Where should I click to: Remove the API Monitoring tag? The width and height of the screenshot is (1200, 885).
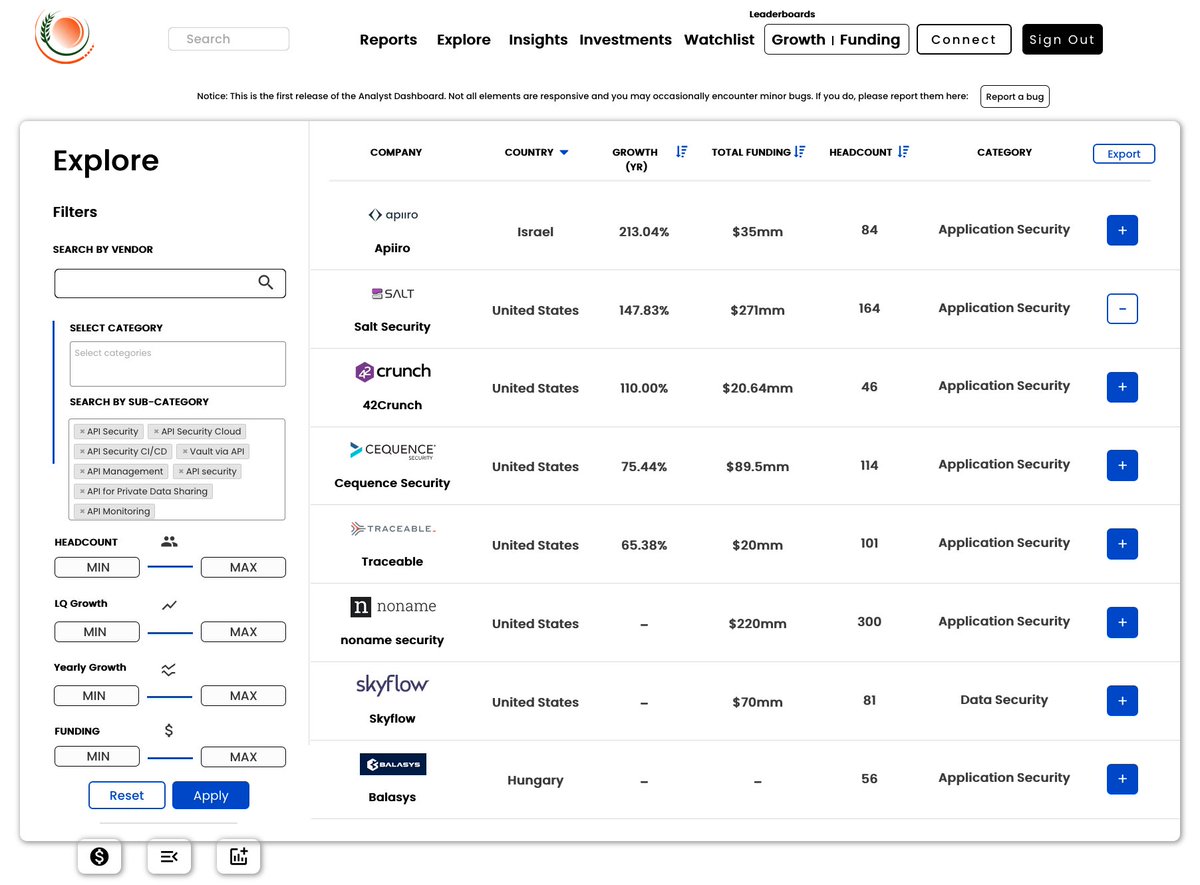point(82,512)
